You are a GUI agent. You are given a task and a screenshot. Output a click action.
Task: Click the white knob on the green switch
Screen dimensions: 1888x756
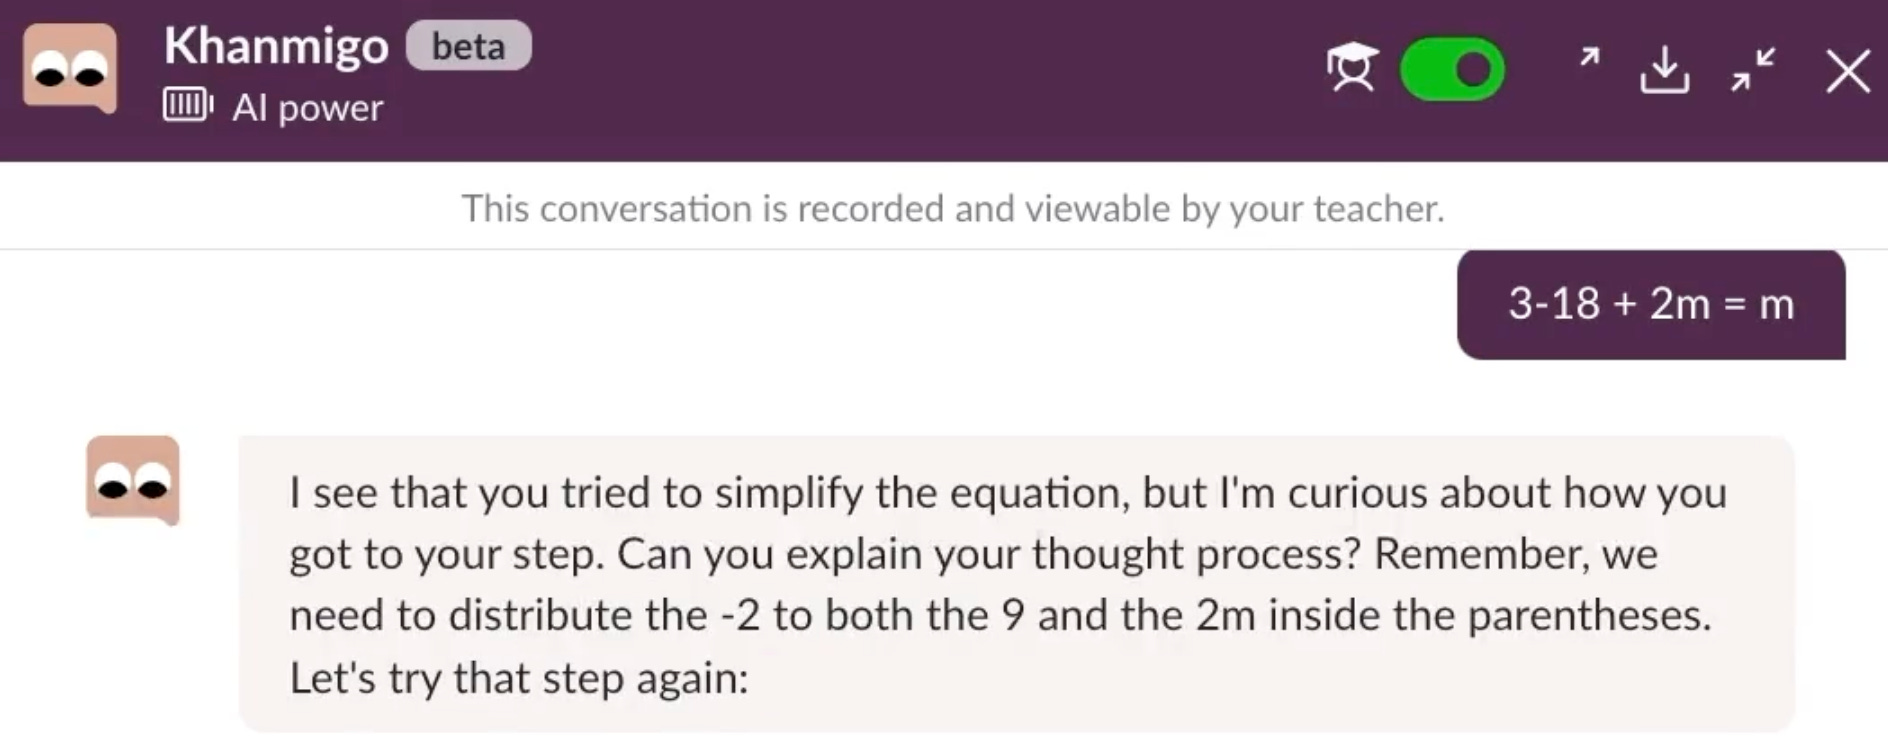[x=1473, y=70]
